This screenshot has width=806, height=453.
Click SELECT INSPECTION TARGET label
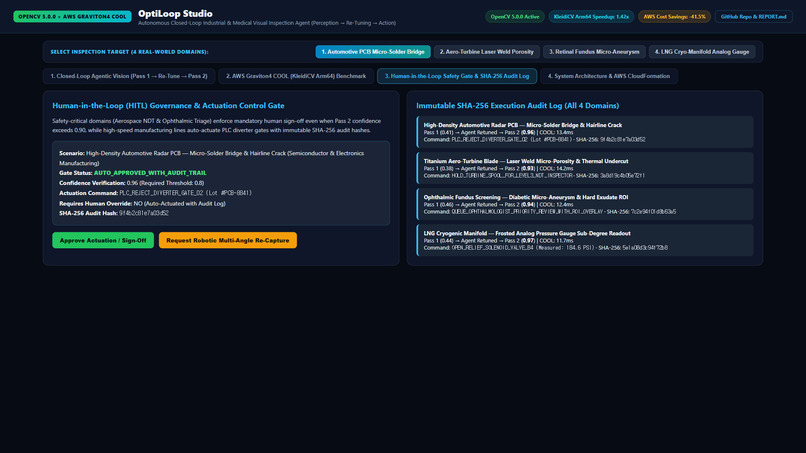click(130, 52)
